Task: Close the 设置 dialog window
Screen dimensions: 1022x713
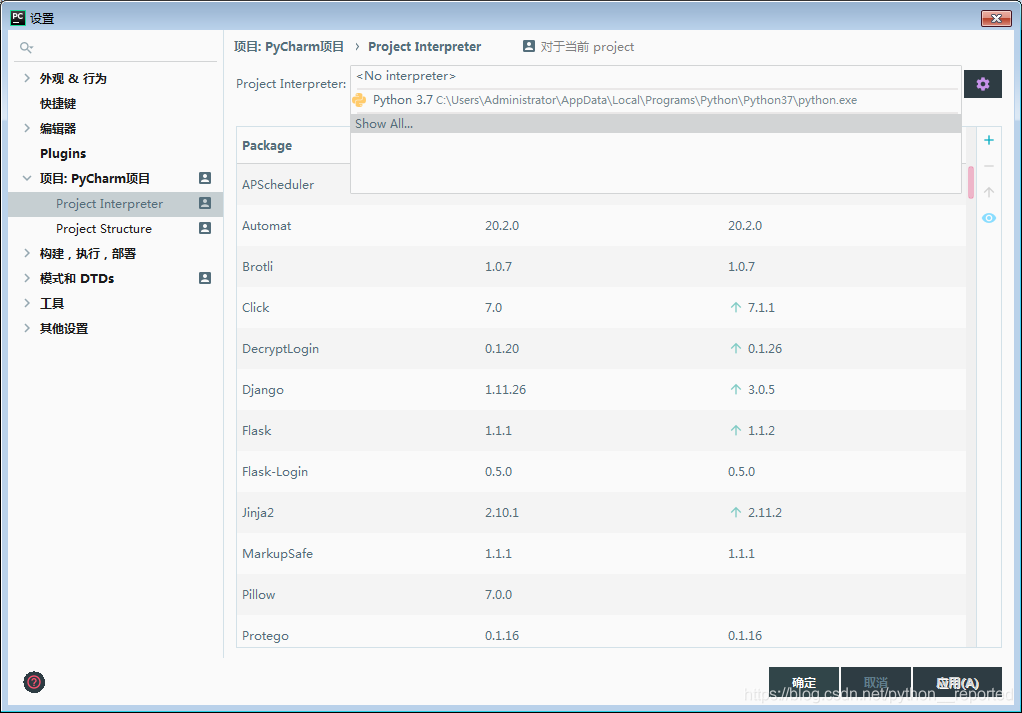Action: [996, 18]
